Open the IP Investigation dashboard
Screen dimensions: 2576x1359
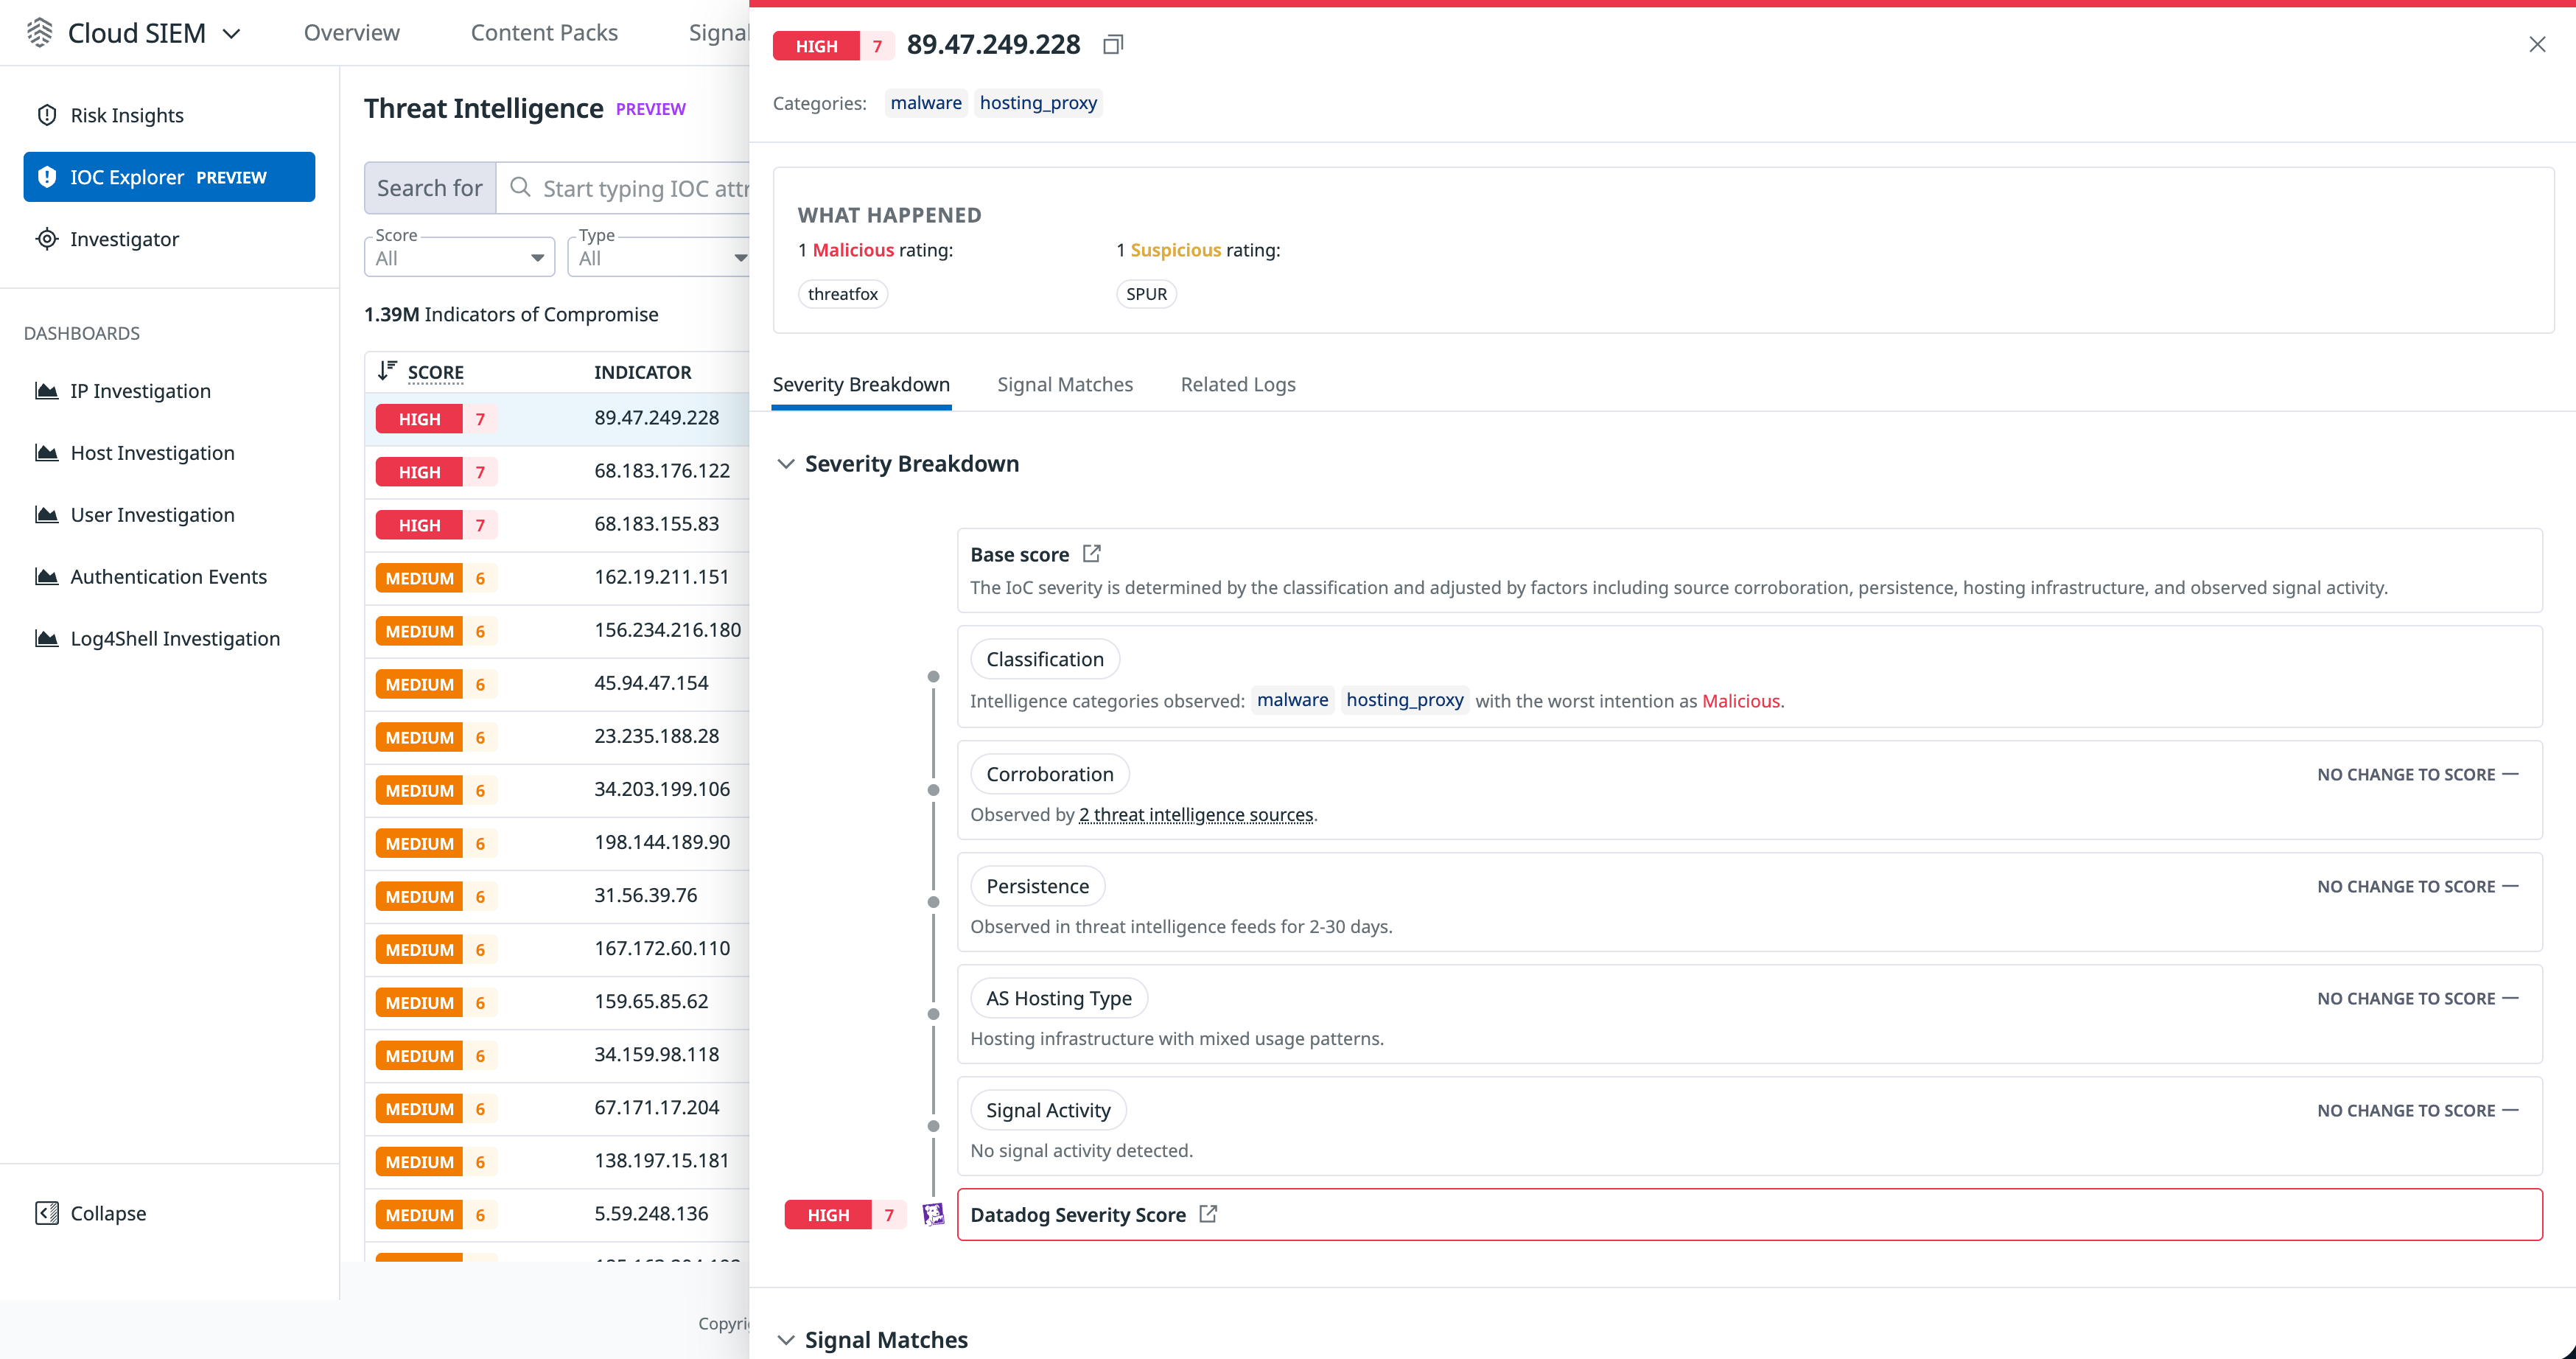140,391
